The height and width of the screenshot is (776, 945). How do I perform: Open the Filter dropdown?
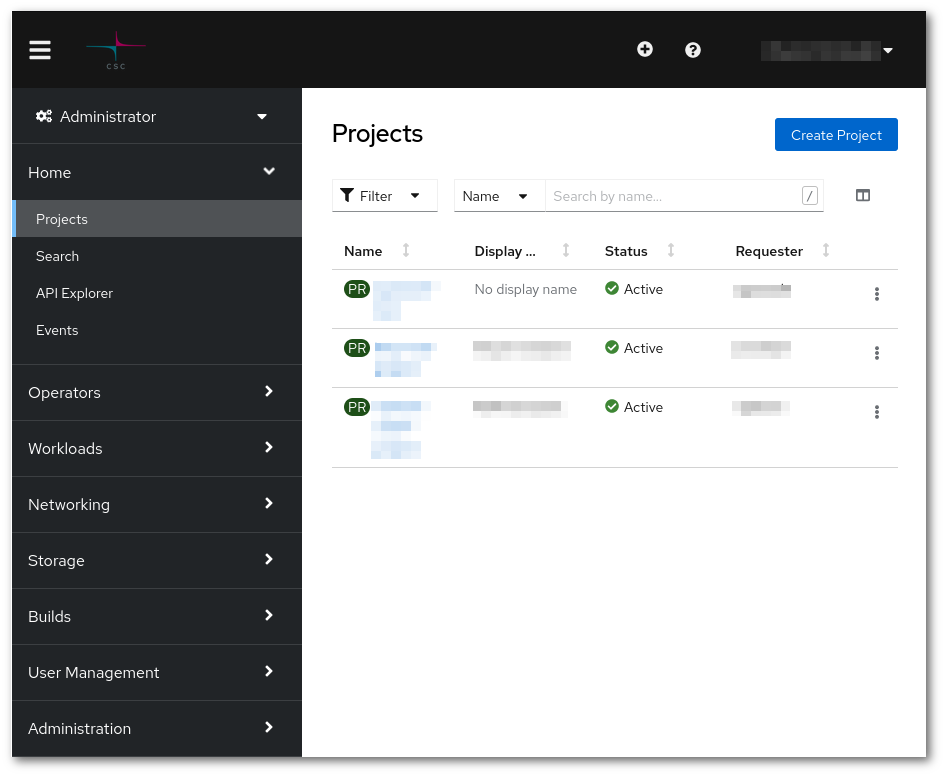(385, 196)
